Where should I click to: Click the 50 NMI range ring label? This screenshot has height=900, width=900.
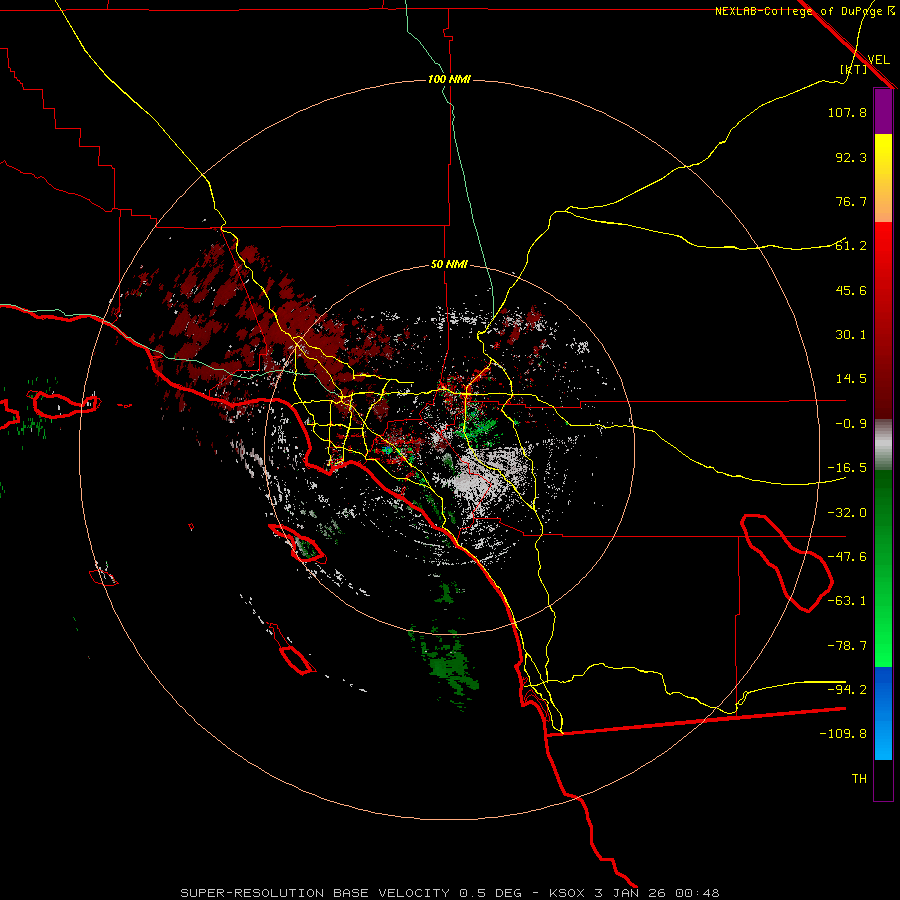[449, 265]
